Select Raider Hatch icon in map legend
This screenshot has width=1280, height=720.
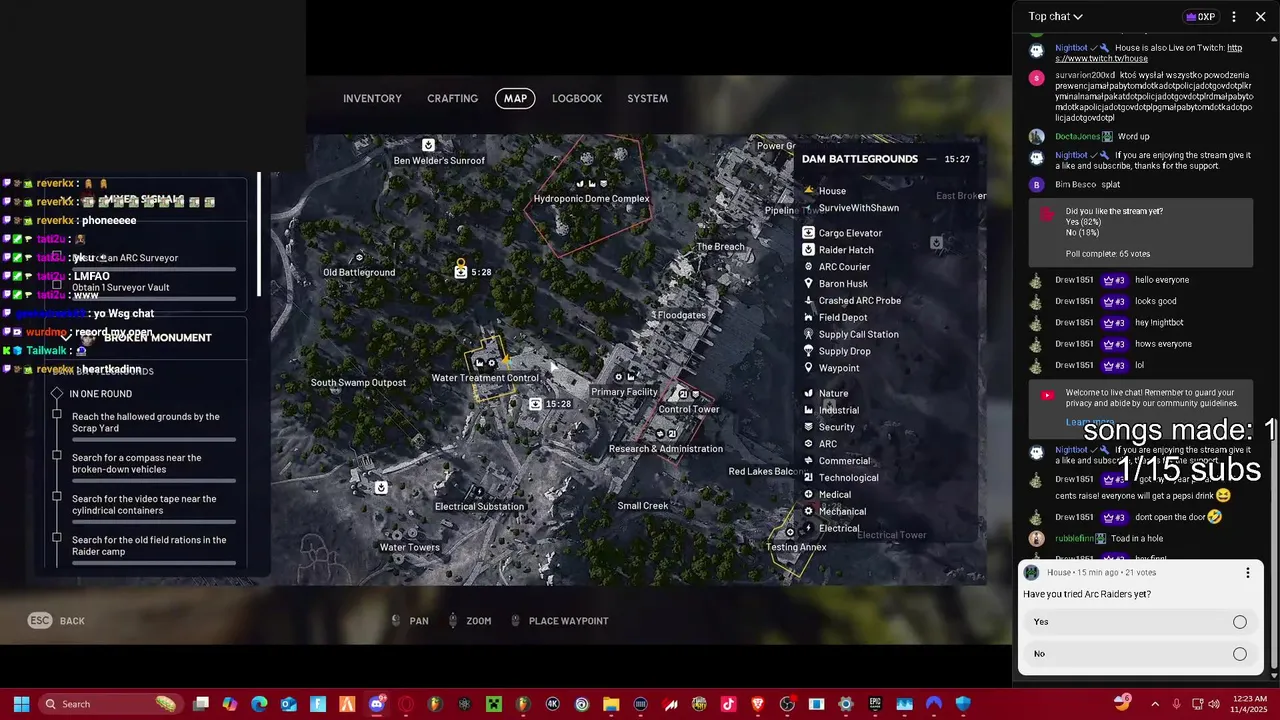[808, 250]
